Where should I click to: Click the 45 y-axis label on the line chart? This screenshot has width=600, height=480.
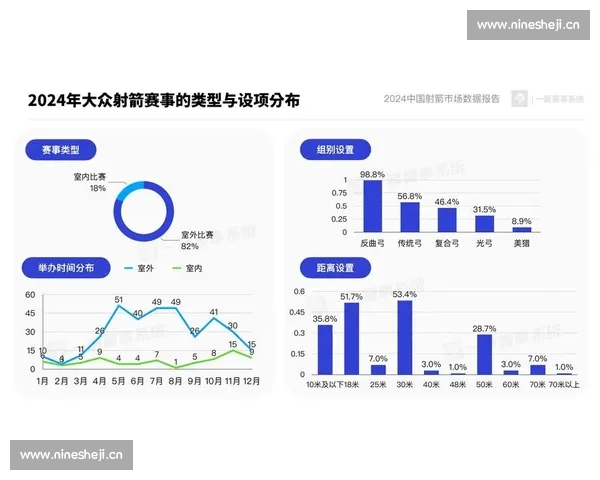pos(30,313)
